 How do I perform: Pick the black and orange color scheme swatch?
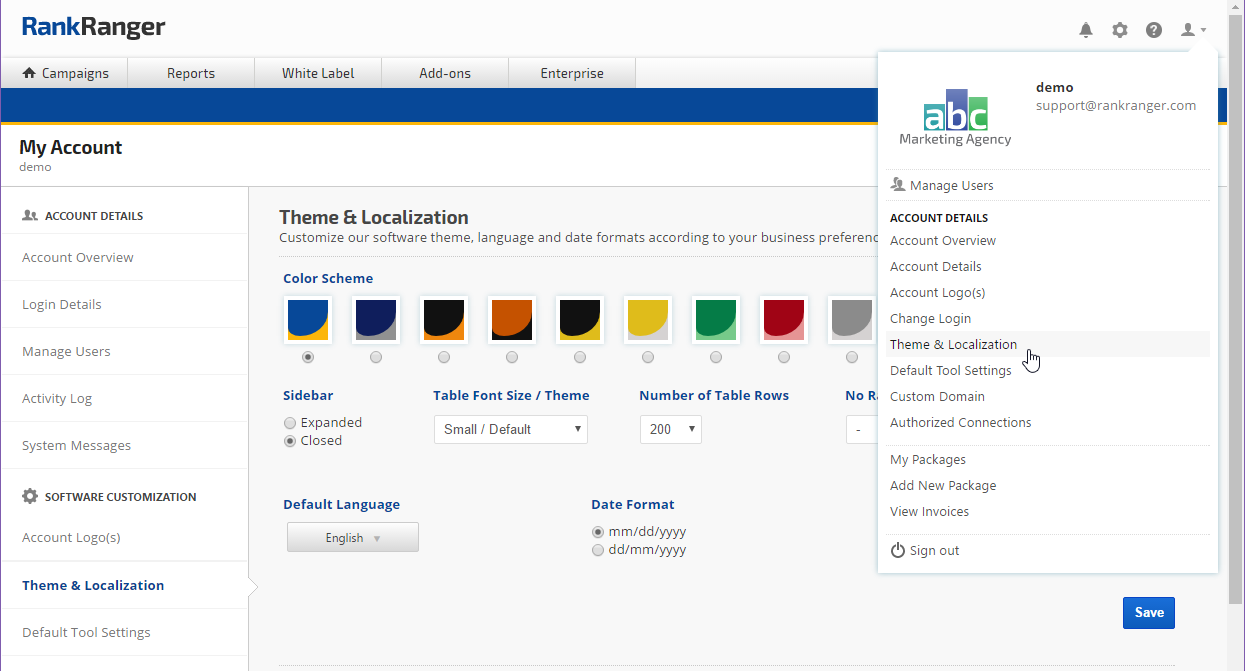pos(444,319)
